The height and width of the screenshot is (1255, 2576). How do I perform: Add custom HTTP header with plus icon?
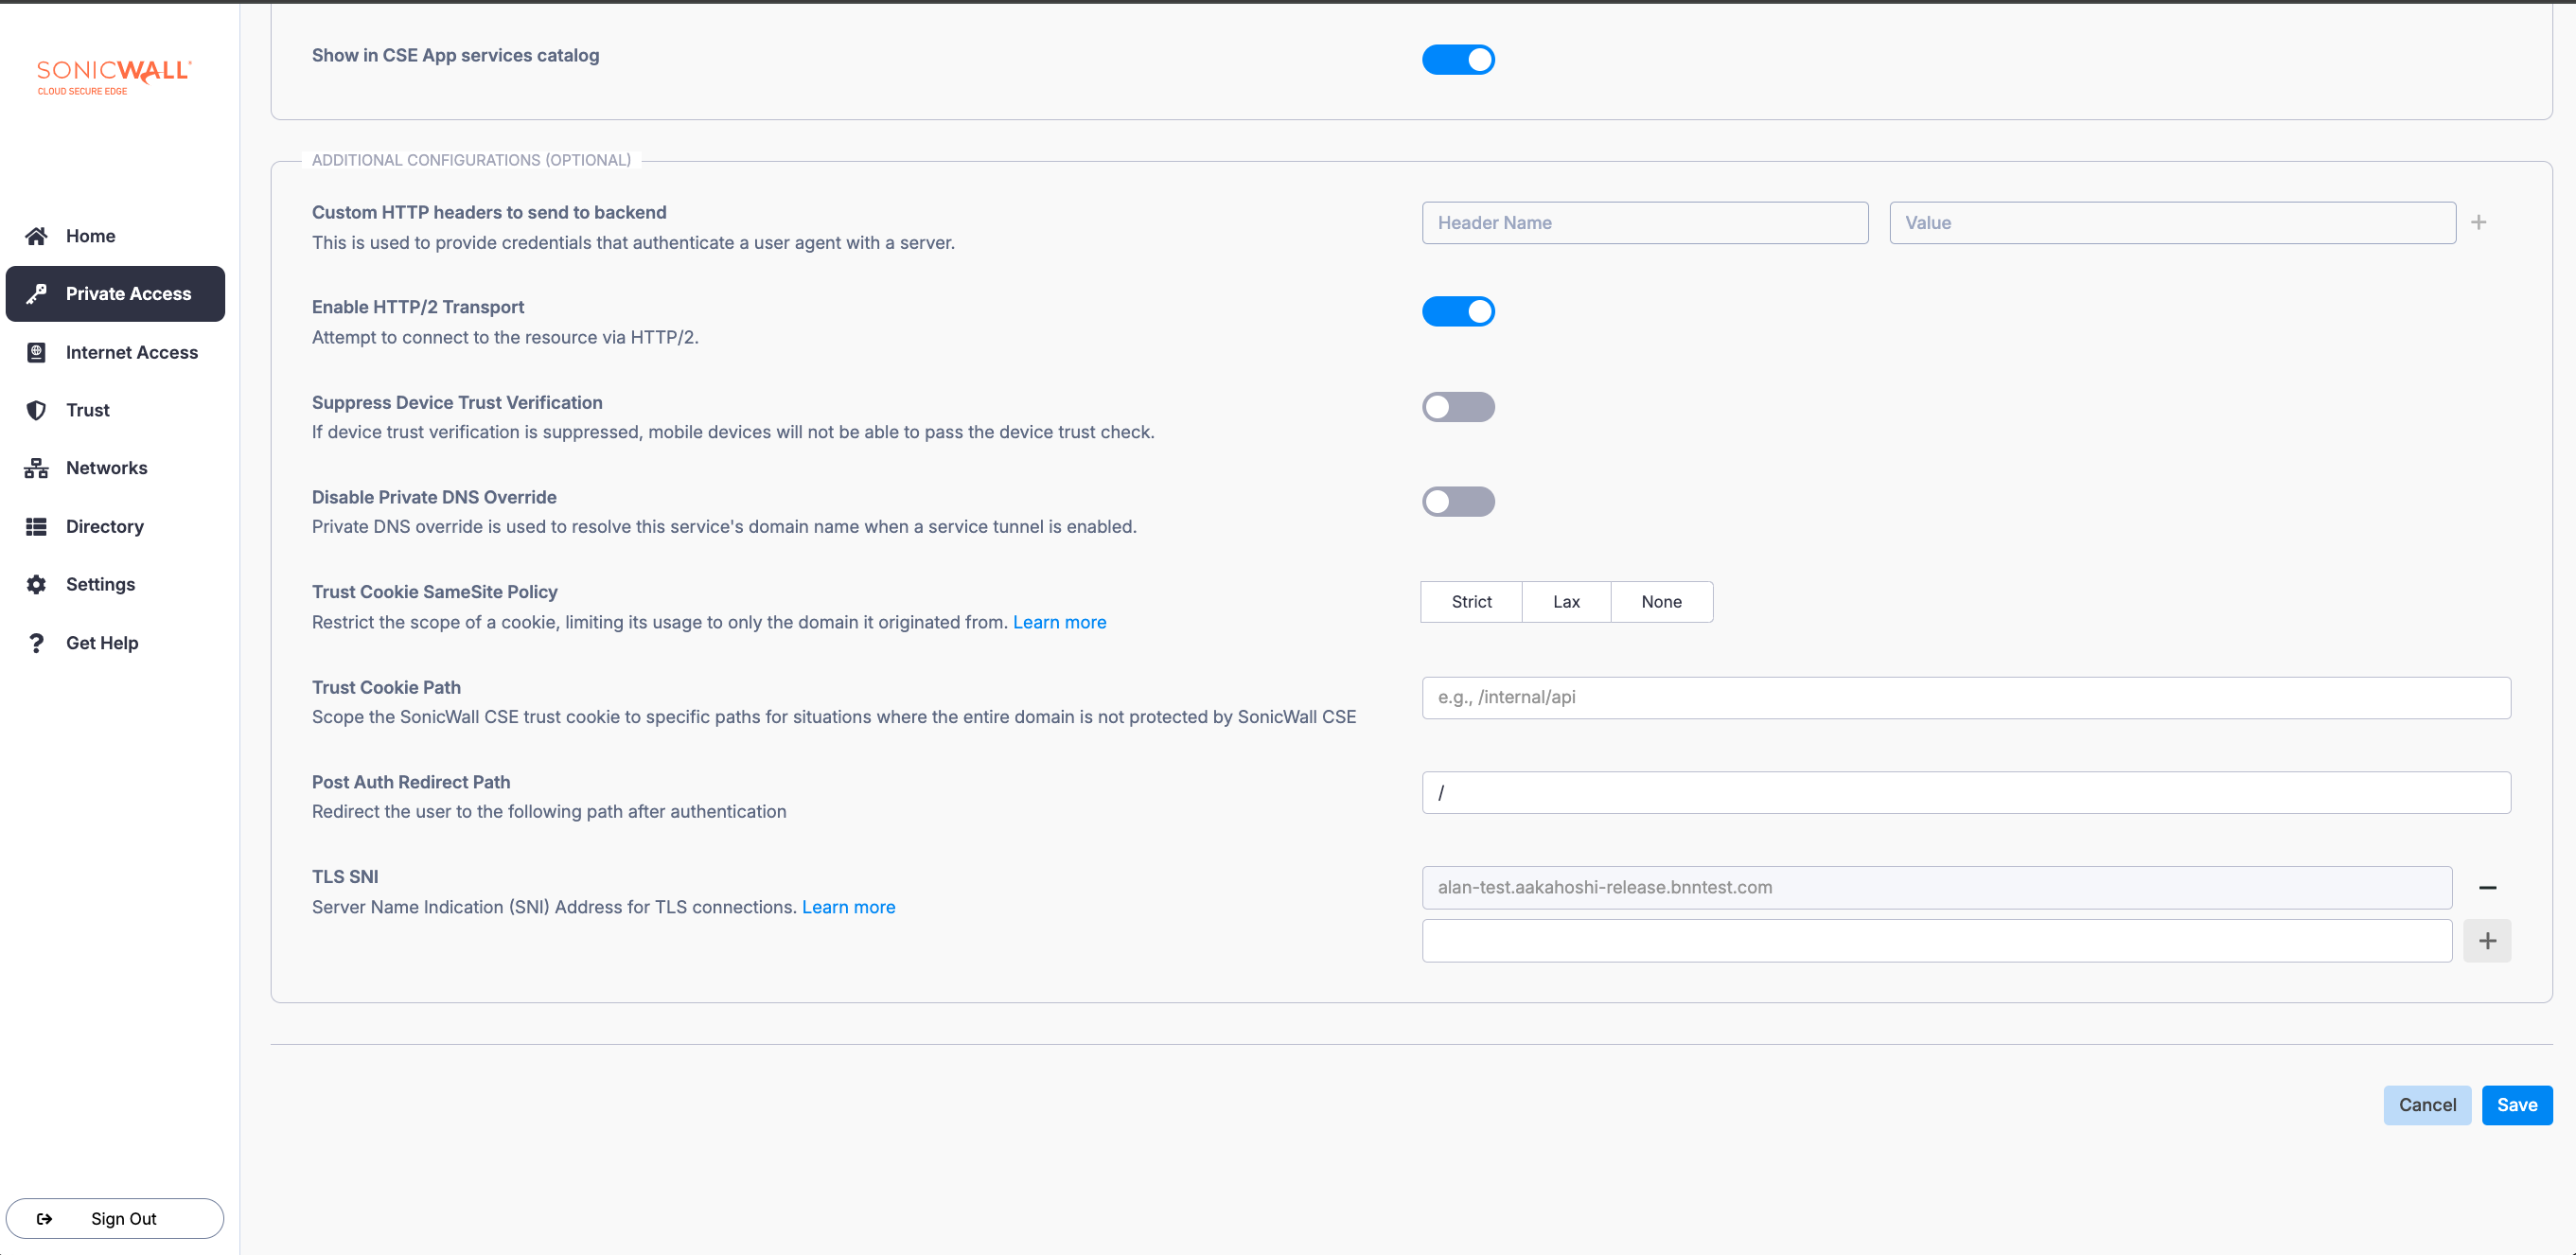2478,223
